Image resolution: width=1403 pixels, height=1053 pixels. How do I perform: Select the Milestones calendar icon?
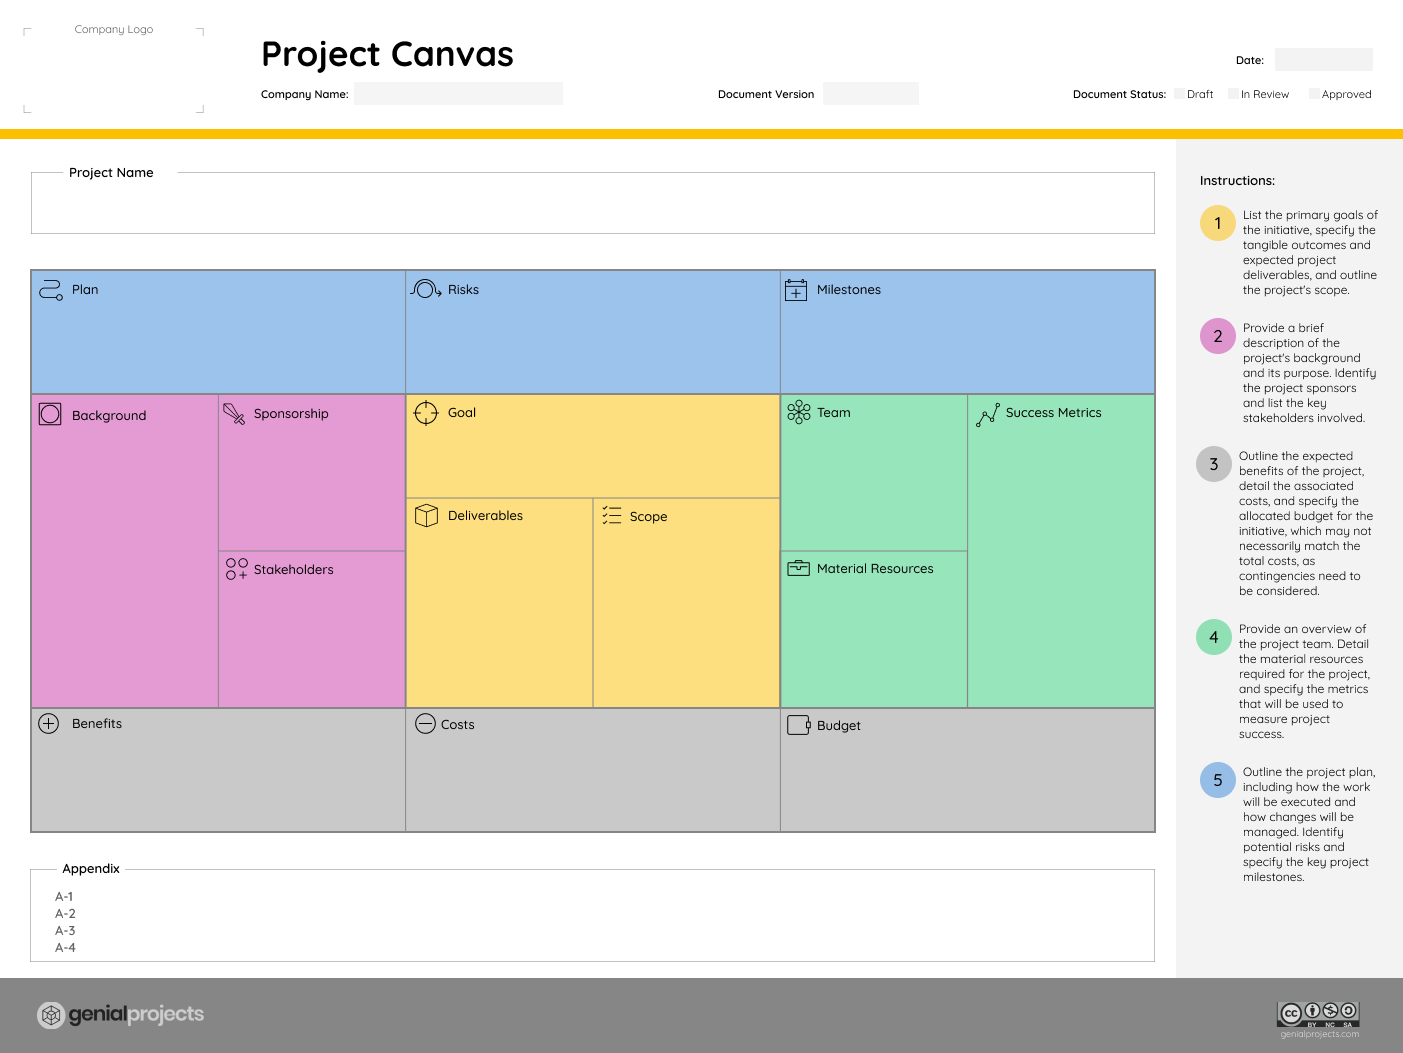click(797, 289)
